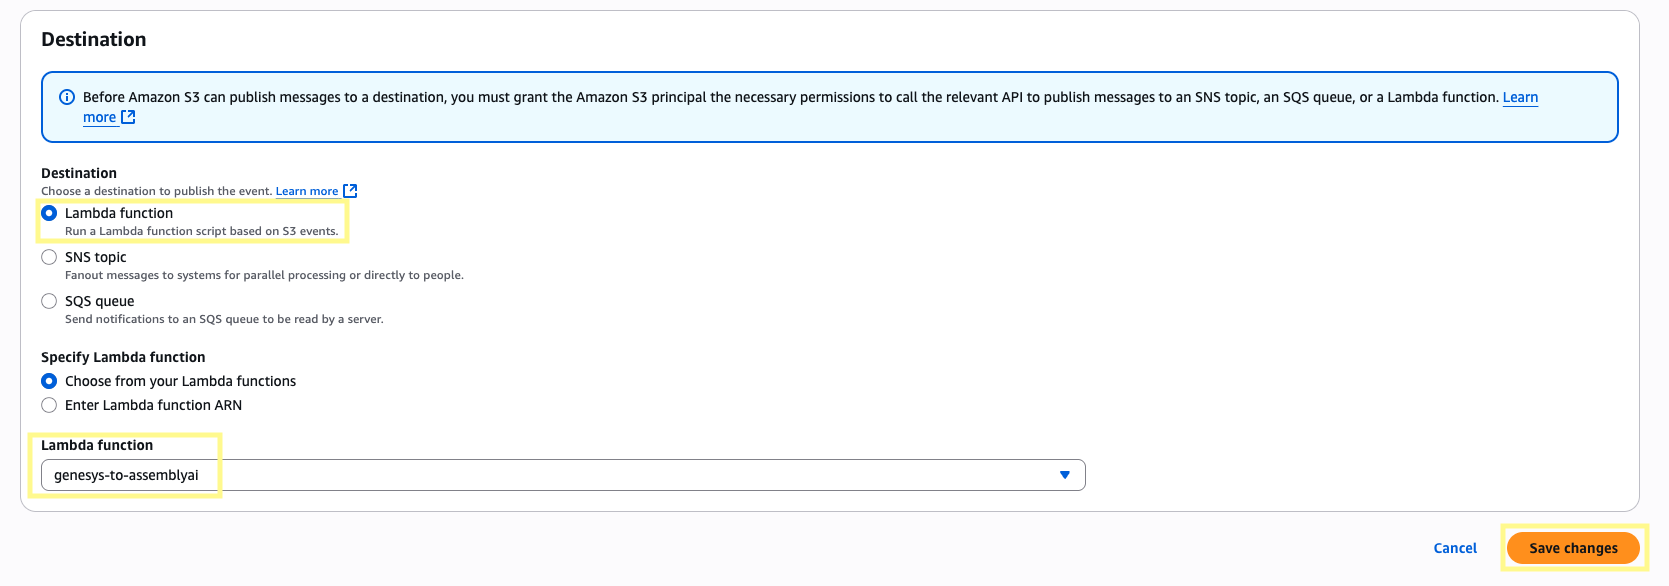Open the genesys-to-assemblyai function selector
1669x586 pixels.
[x=562, y=475]
